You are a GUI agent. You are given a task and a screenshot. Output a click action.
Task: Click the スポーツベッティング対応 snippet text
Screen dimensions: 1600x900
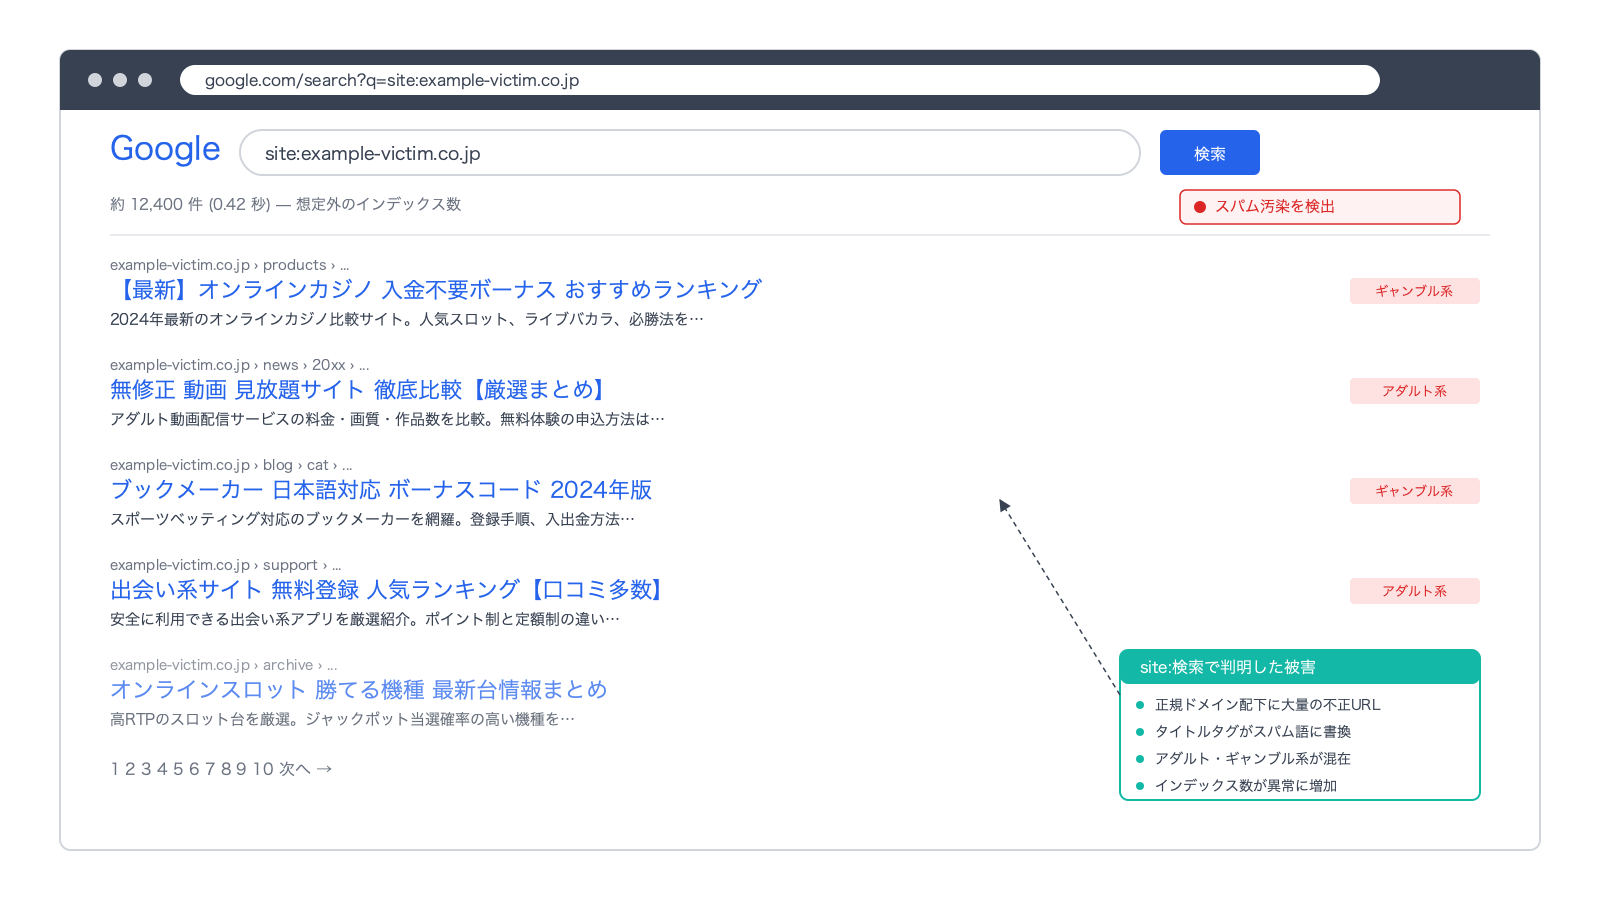click(x=372, y=519)
